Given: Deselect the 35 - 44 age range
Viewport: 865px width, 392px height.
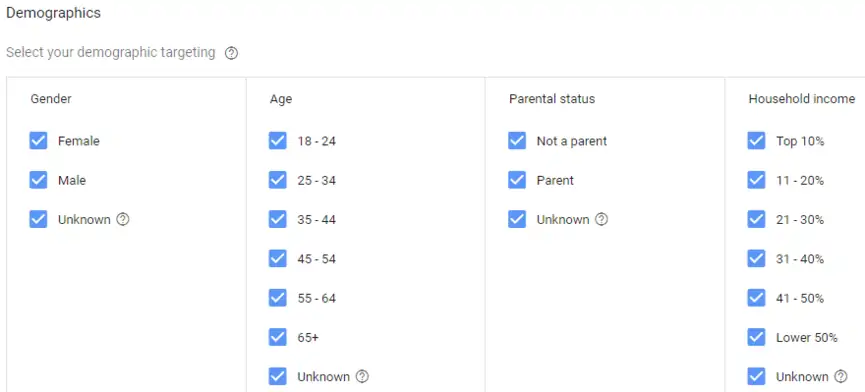Looking at the screenshot, I should [277, 219].
